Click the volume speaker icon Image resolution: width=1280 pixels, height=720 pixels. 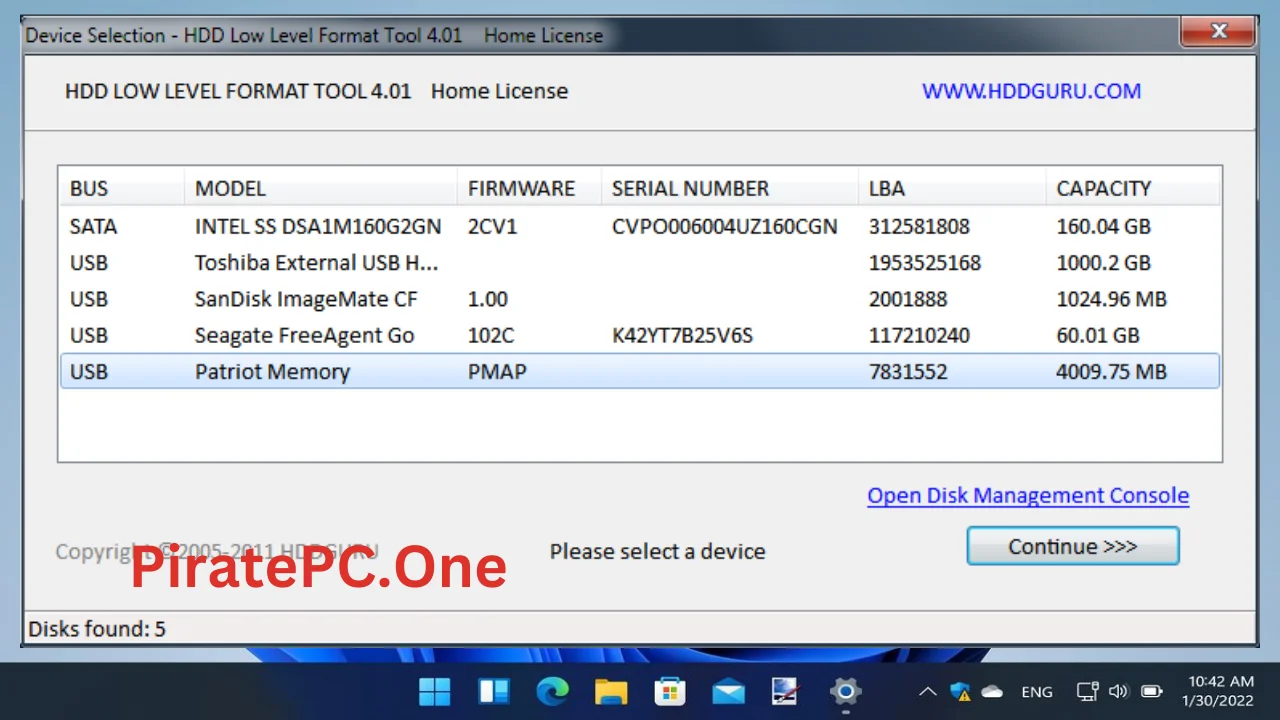point(1119,691)
